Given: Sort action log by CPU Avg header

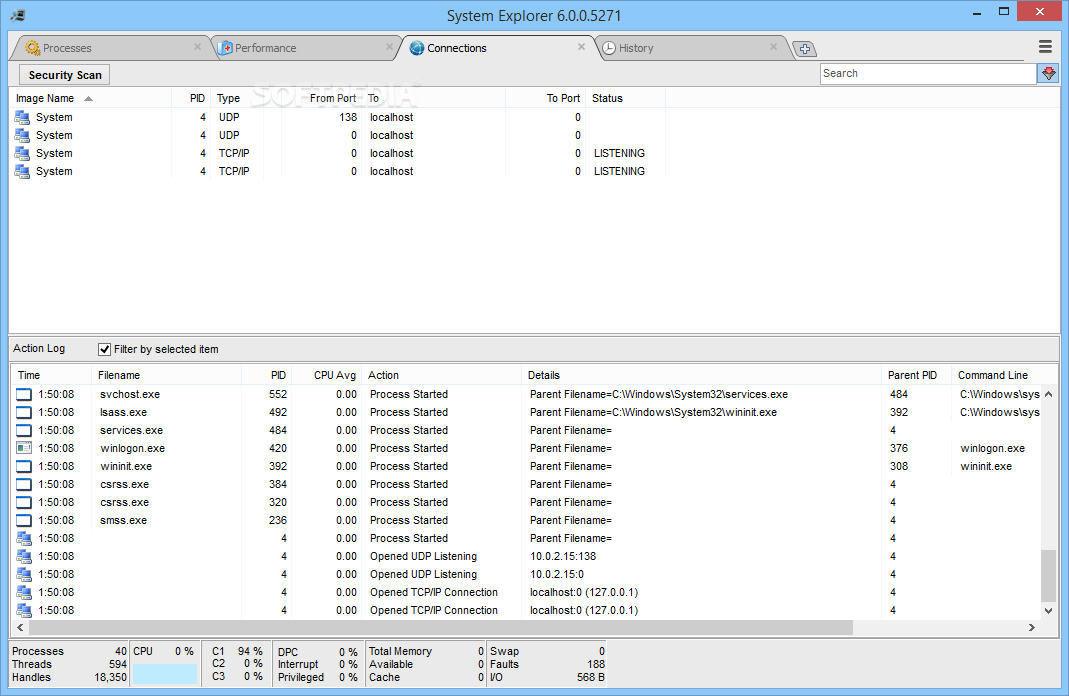Looking at the screenshot, I should point(327,375).
